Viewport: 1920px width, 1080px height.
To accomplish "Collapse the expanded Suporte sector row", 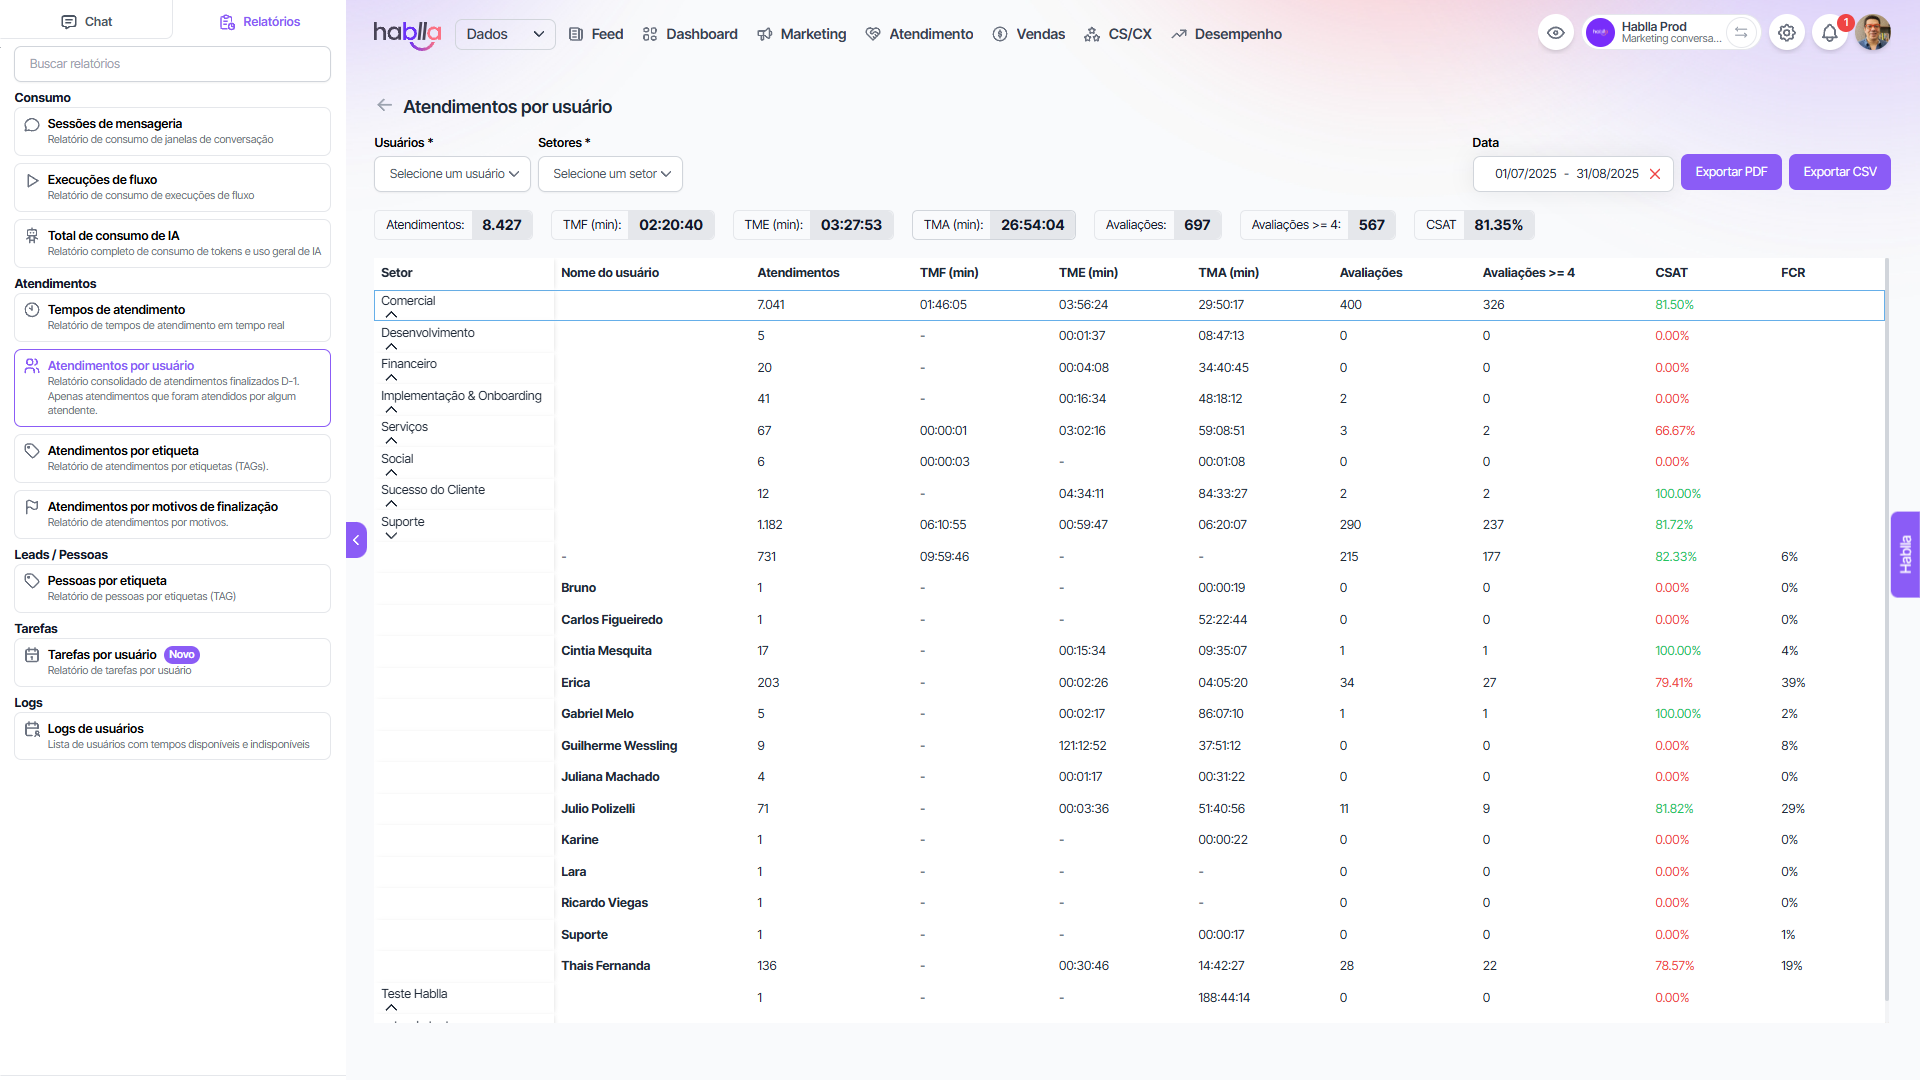I will (392, 536).
